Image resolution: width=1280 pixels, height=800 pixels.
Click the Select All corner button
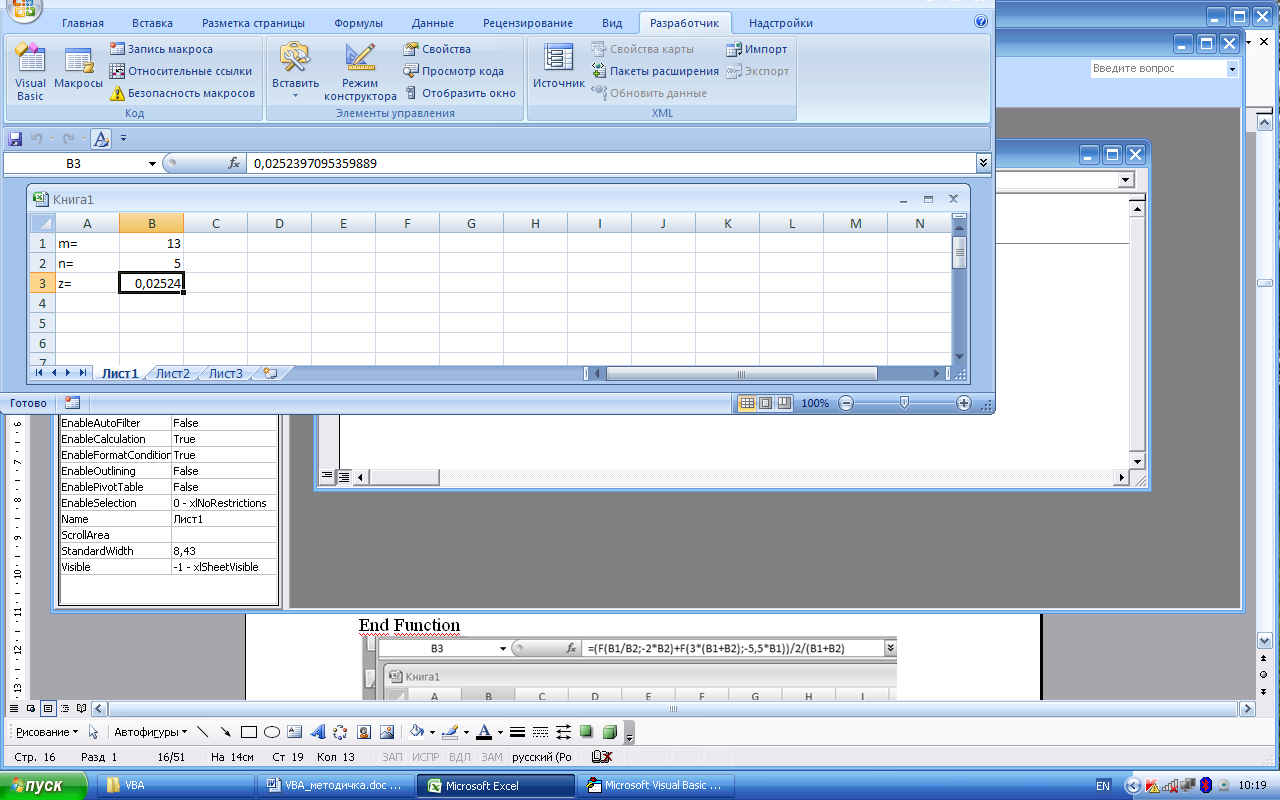[42, 223]
